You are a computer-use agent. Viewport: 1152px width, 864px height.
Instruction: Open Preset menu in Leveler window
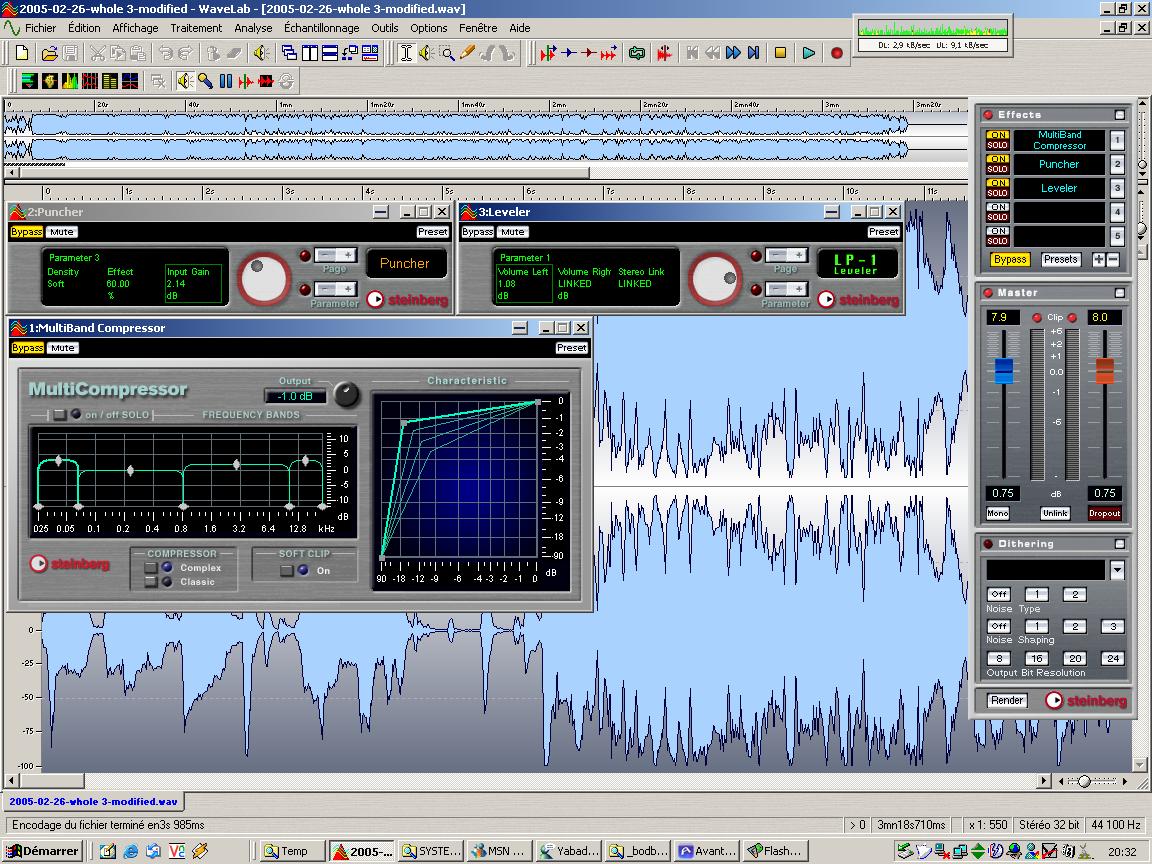[883, 232]
